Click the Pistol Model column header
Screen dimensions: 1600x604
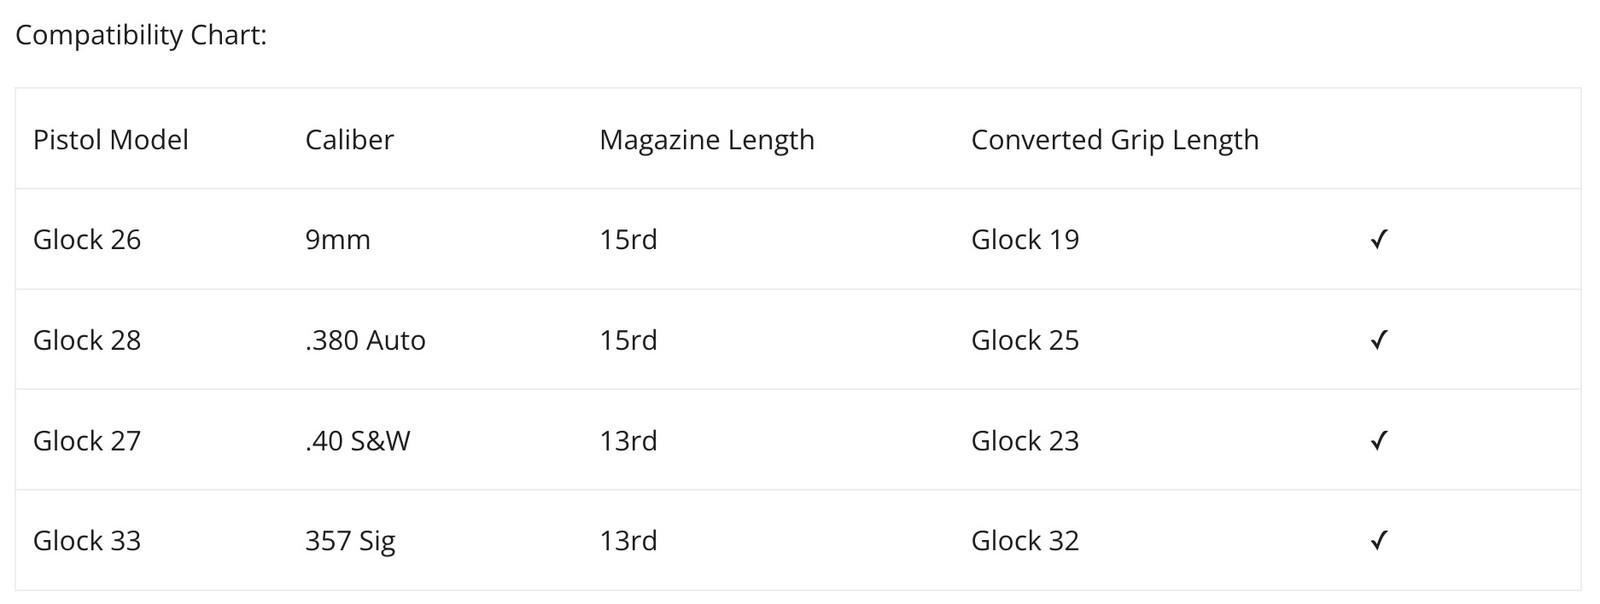tap(111, 139)
